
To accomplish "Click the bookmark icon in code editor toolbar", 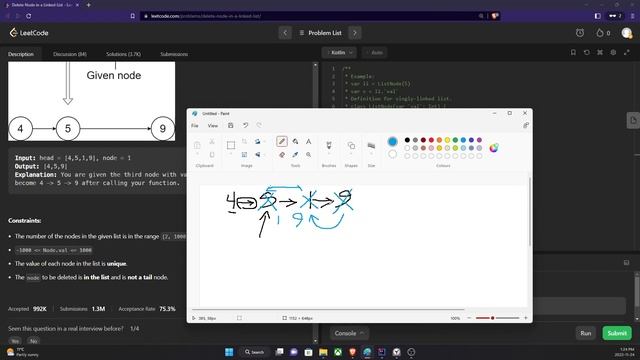I will [x=573, y=53].
